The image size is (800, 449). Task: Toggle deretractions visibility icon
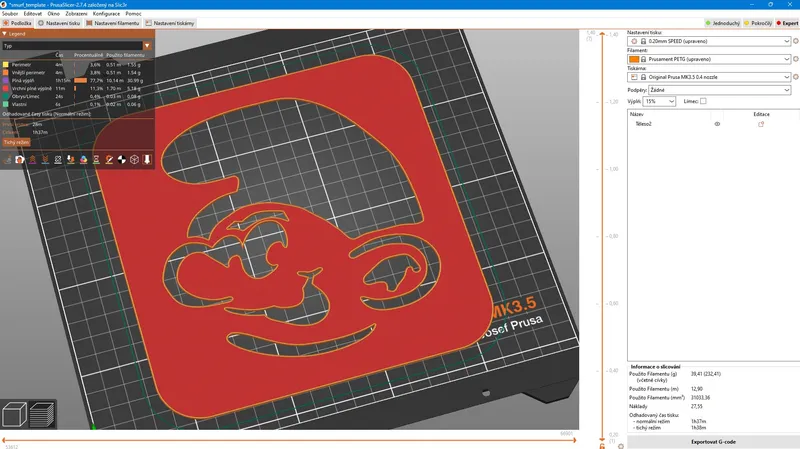[x=45, y=160]
